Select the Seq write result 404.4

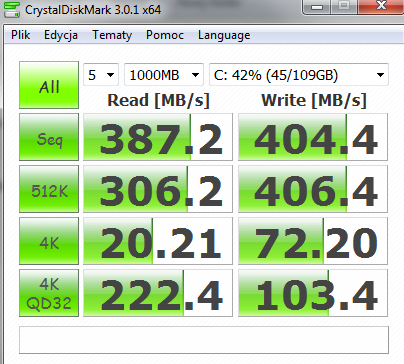(313, 137)
